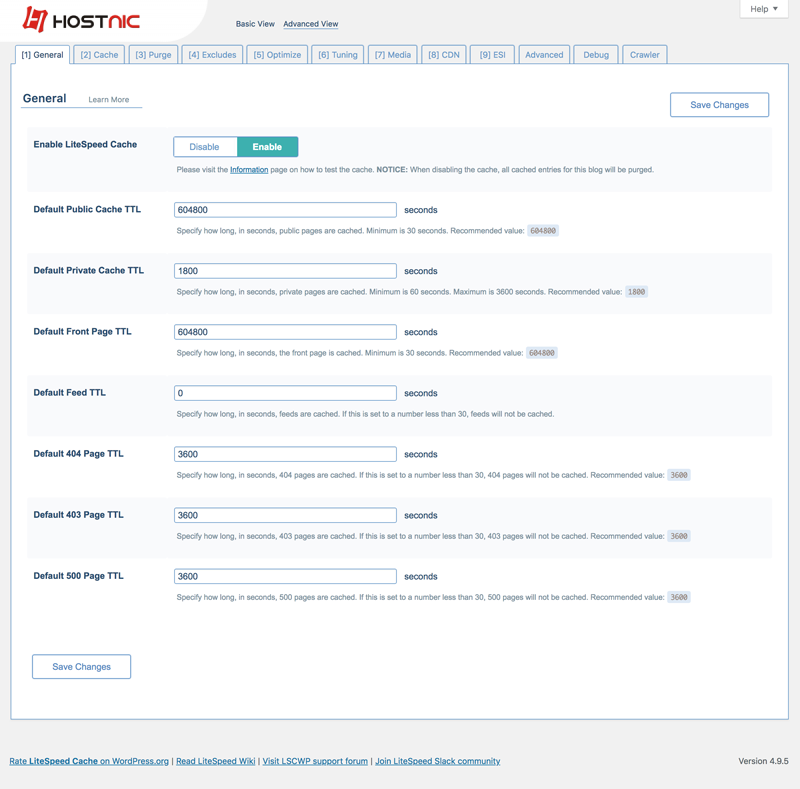This screenshot has height=789, width=800.
Task: Click recommended value 3600 for 404 Page
Action: pyautogui.click(x=679, y=475)
